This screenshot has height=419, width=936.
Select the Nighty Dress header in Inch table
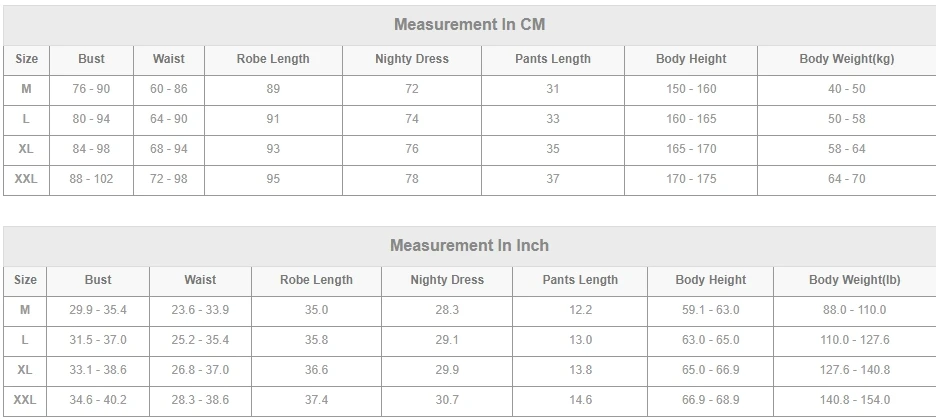[x=447, y=280]
